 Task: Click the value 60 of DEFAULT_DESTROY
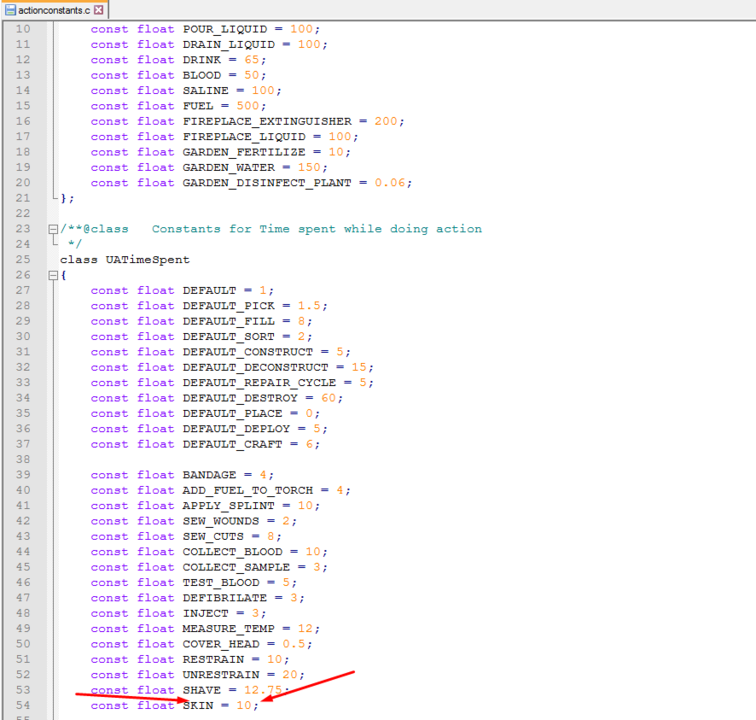[328, 398]
